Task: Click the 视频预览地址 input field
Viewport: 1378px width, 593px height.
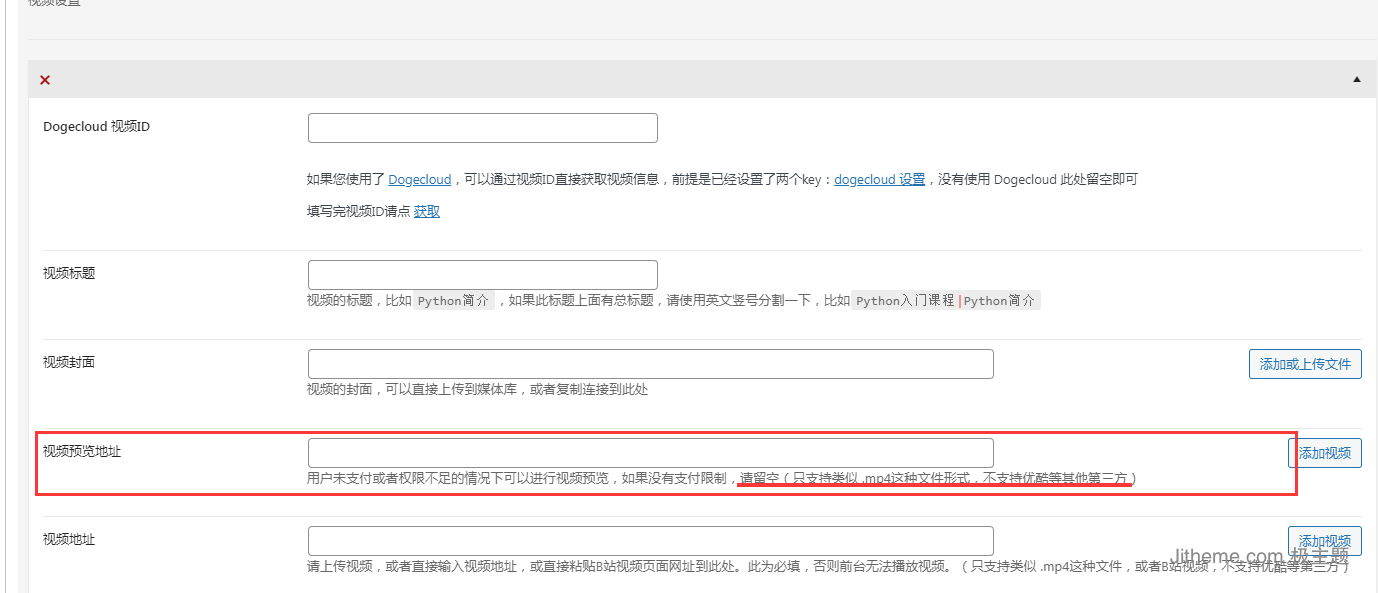Action: (650, 452)
